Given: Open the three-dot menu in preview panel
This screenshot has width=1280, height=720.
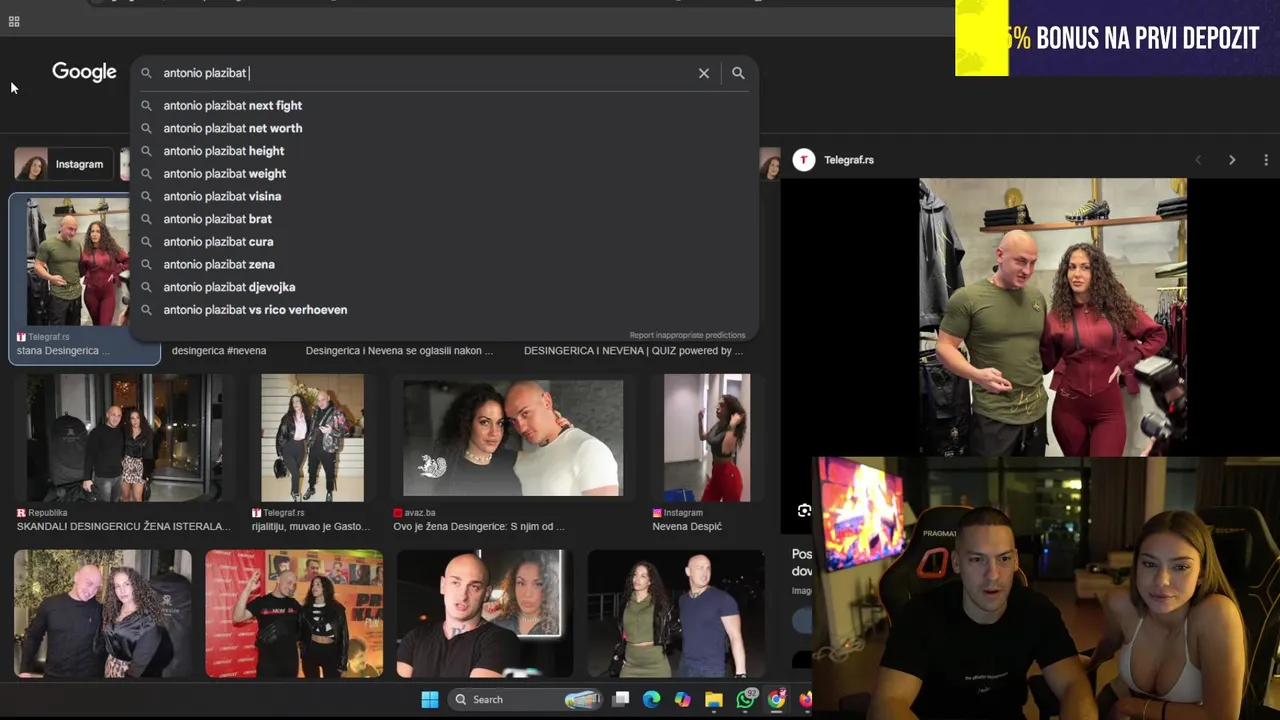Looking at the screenshot, I should [x=1266, y=160].
